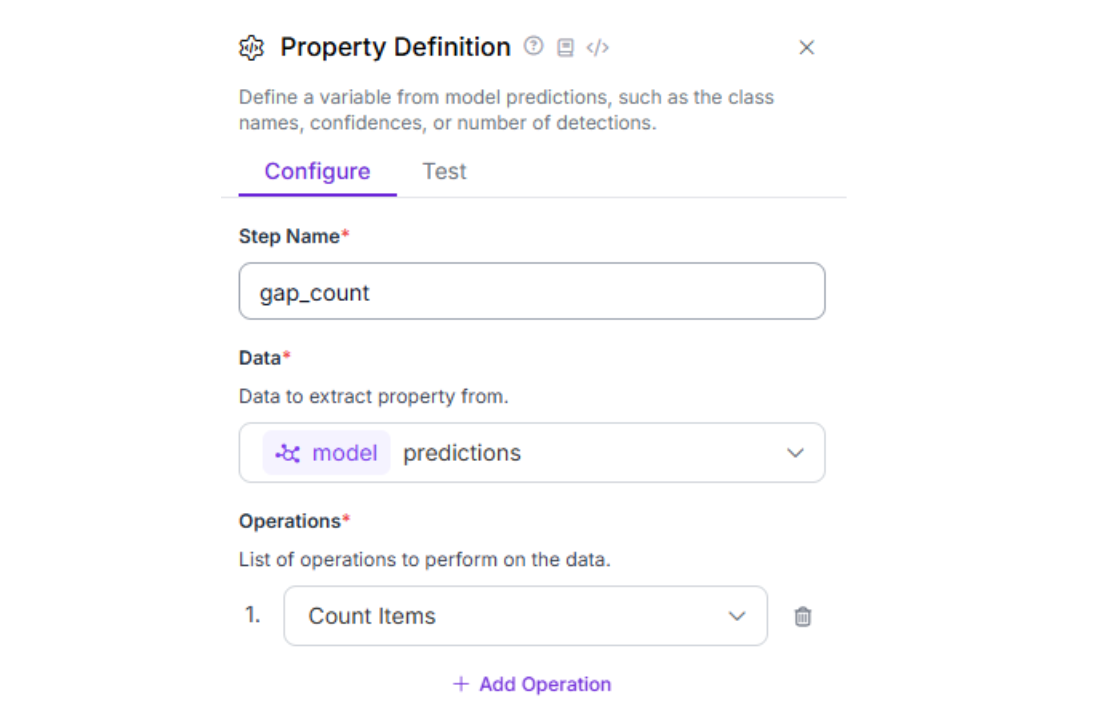Focus the Step Name input field

point(531,292)
